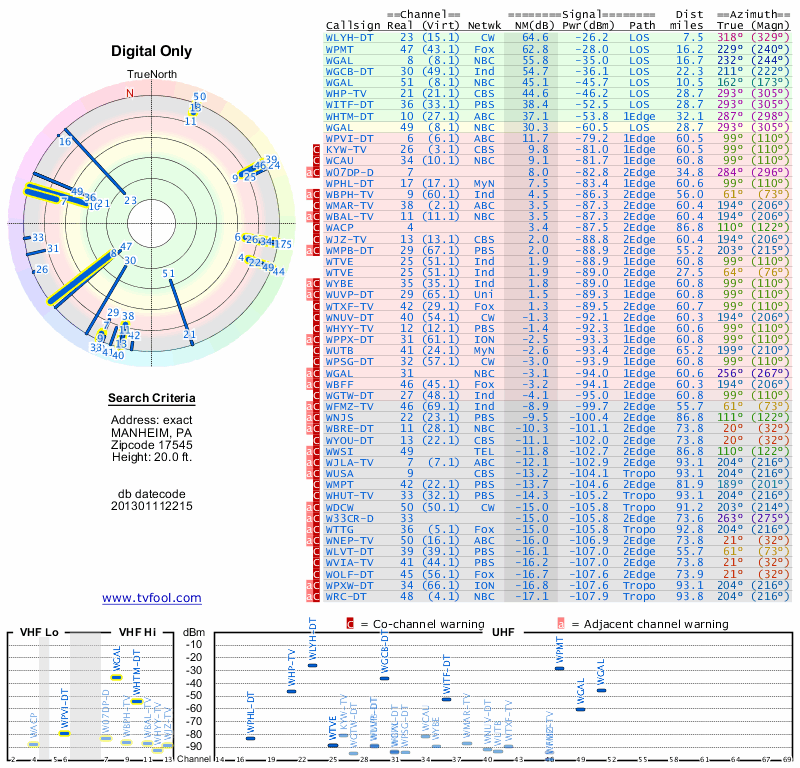800x768 pixels.
Task: Click the aC warning icon on WNJS row
Action: tap(313, 418)
